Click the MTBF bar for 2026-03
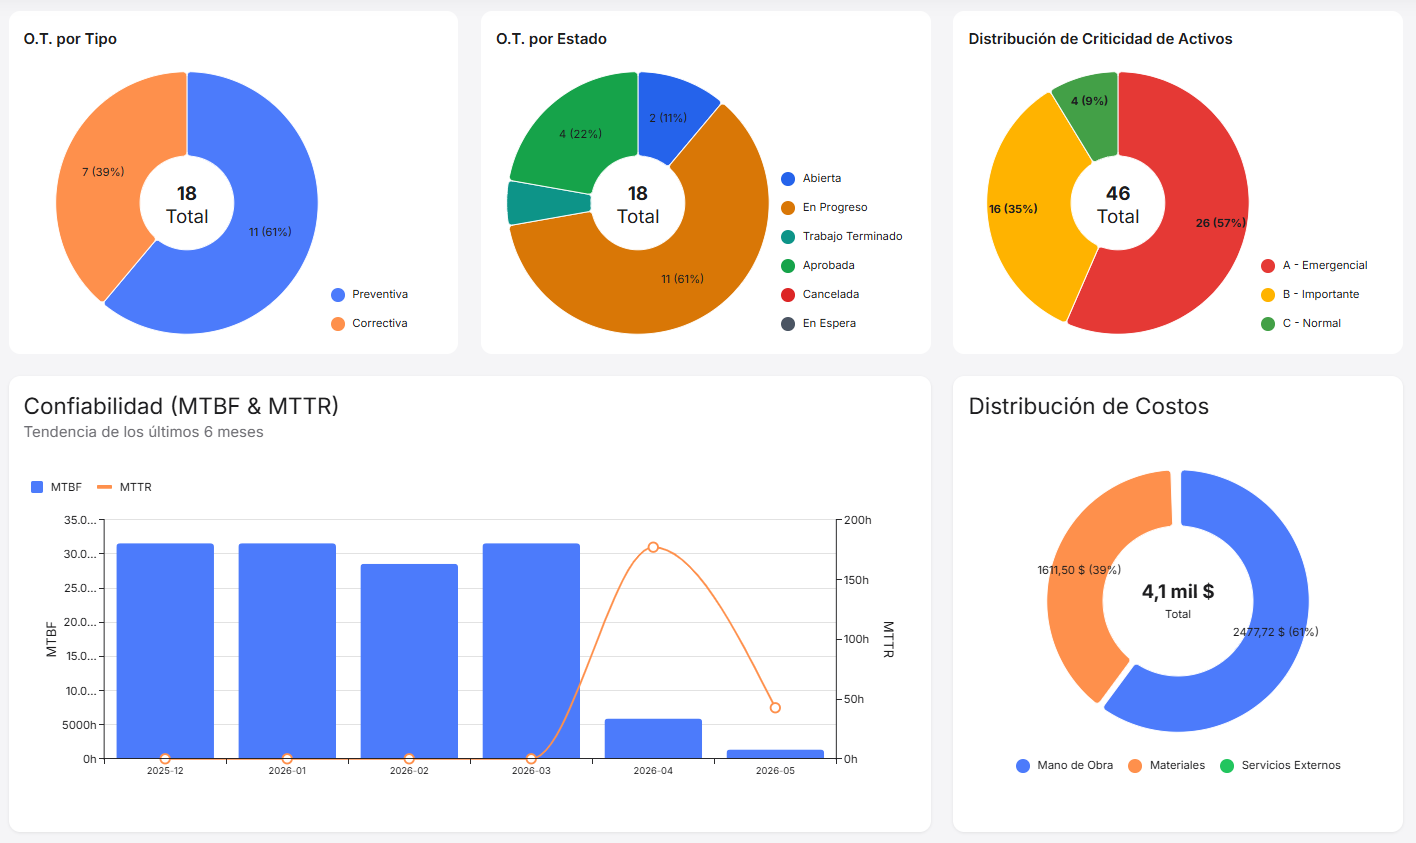 click(x=531, y=651)
